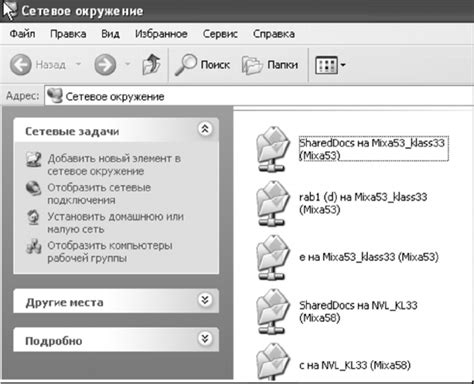This screenshot has height=384, width=474.
Task: Click the e на Mixa53_klass33 (Mixa53) label
Action: [x=369, y=257]
